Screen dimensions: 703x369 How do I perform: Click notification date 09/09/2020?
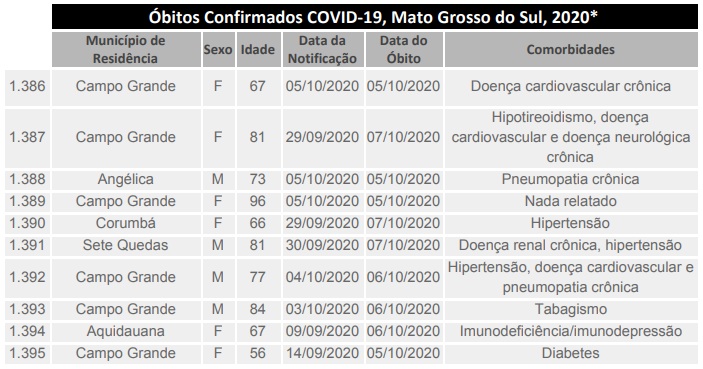(323, 331)
